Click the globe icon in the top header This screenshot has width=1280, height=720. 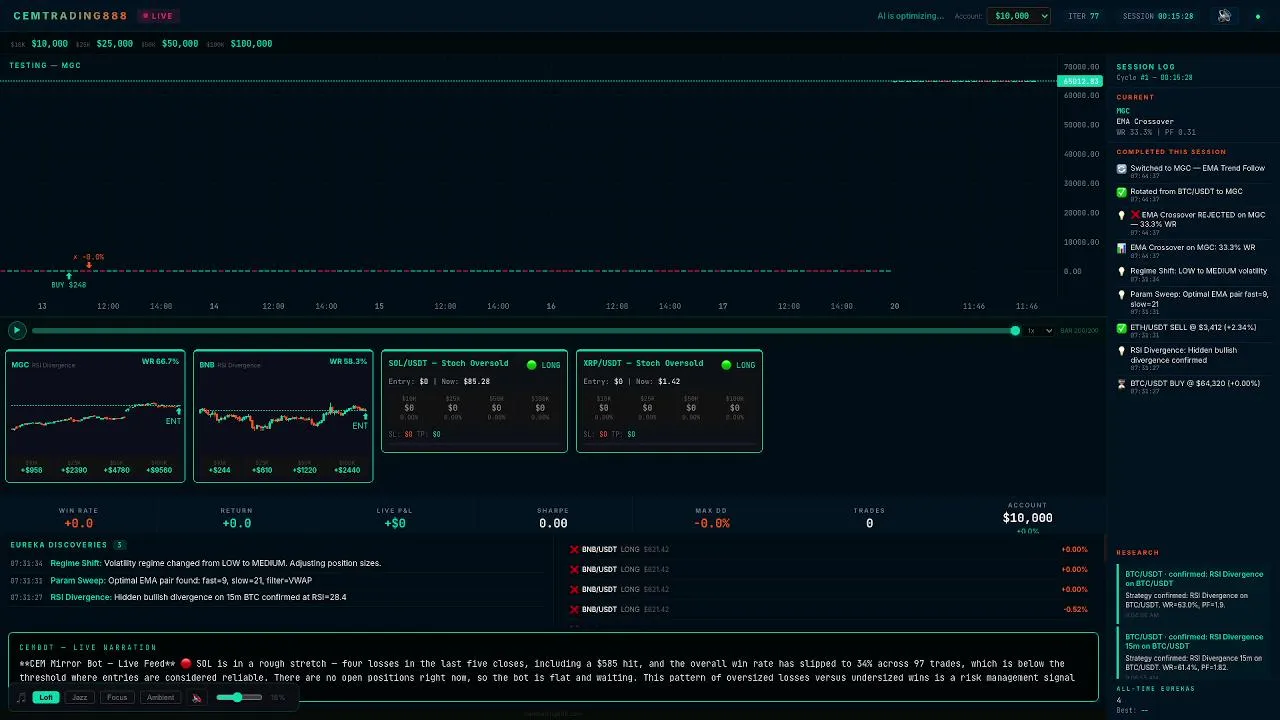point(1224,16)
